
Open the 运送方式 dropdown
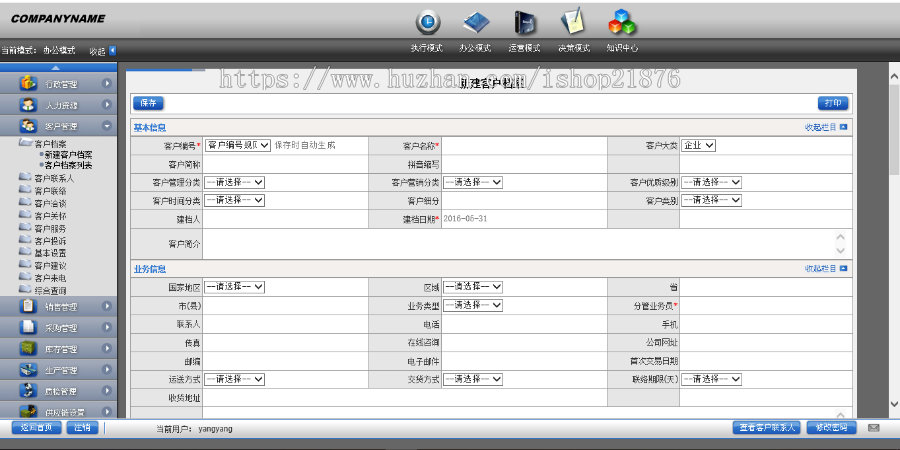[234, 379]
